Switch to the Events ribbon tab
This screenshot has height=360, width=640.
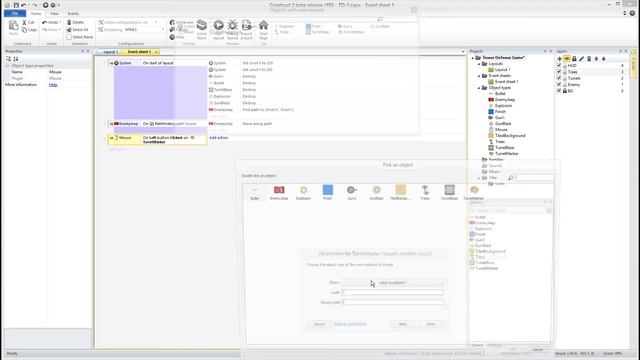tap(73, 13)
